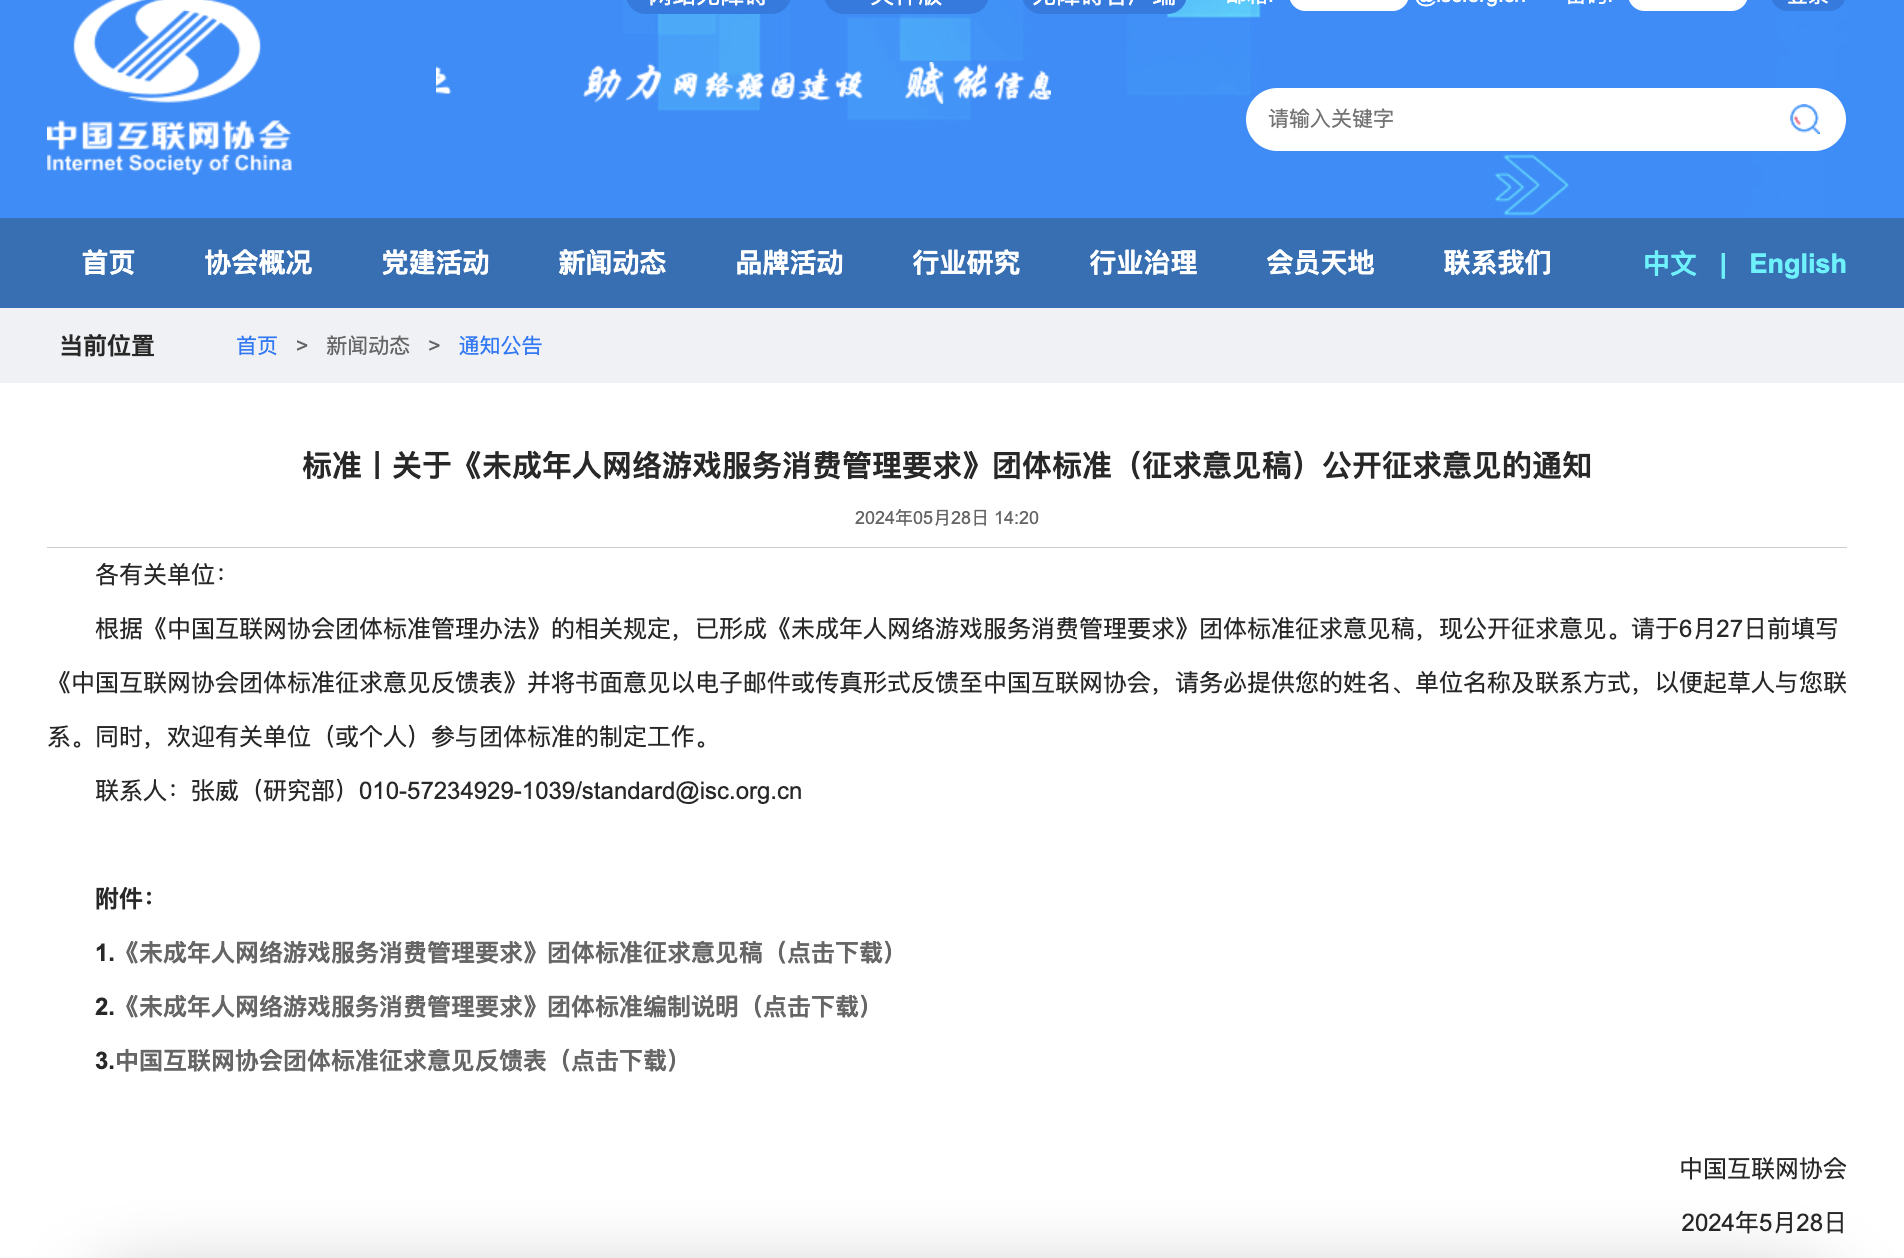Switch language to English

pyautogui.click(x=1797, y=264)
